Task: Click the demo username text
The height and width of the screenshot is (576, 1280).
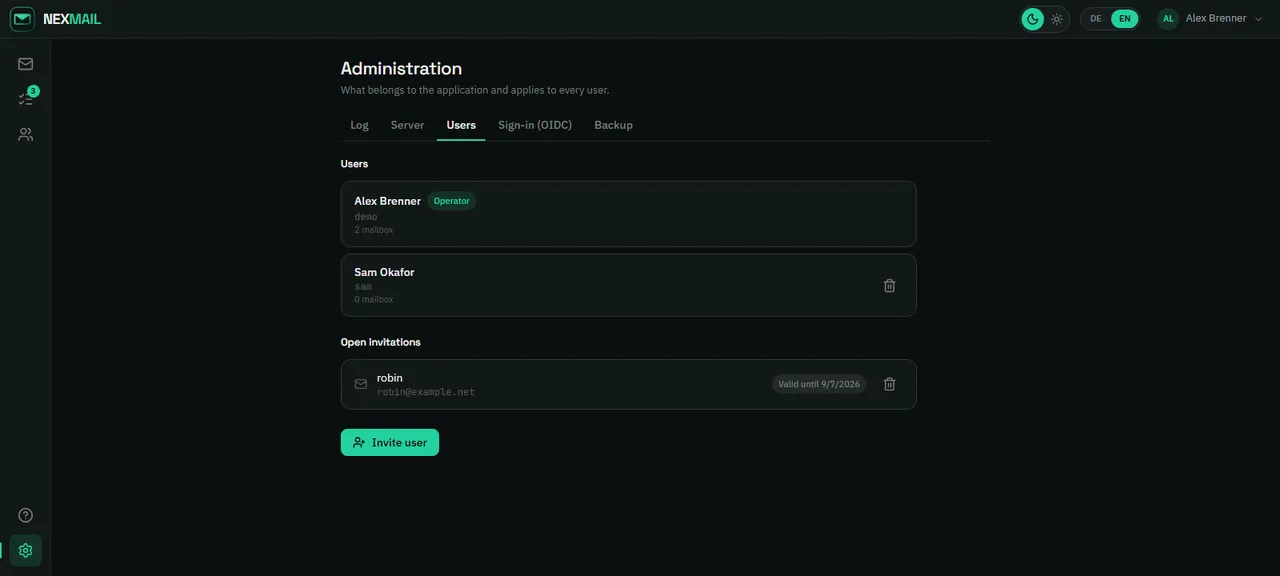Action: (x=366, y=217)
